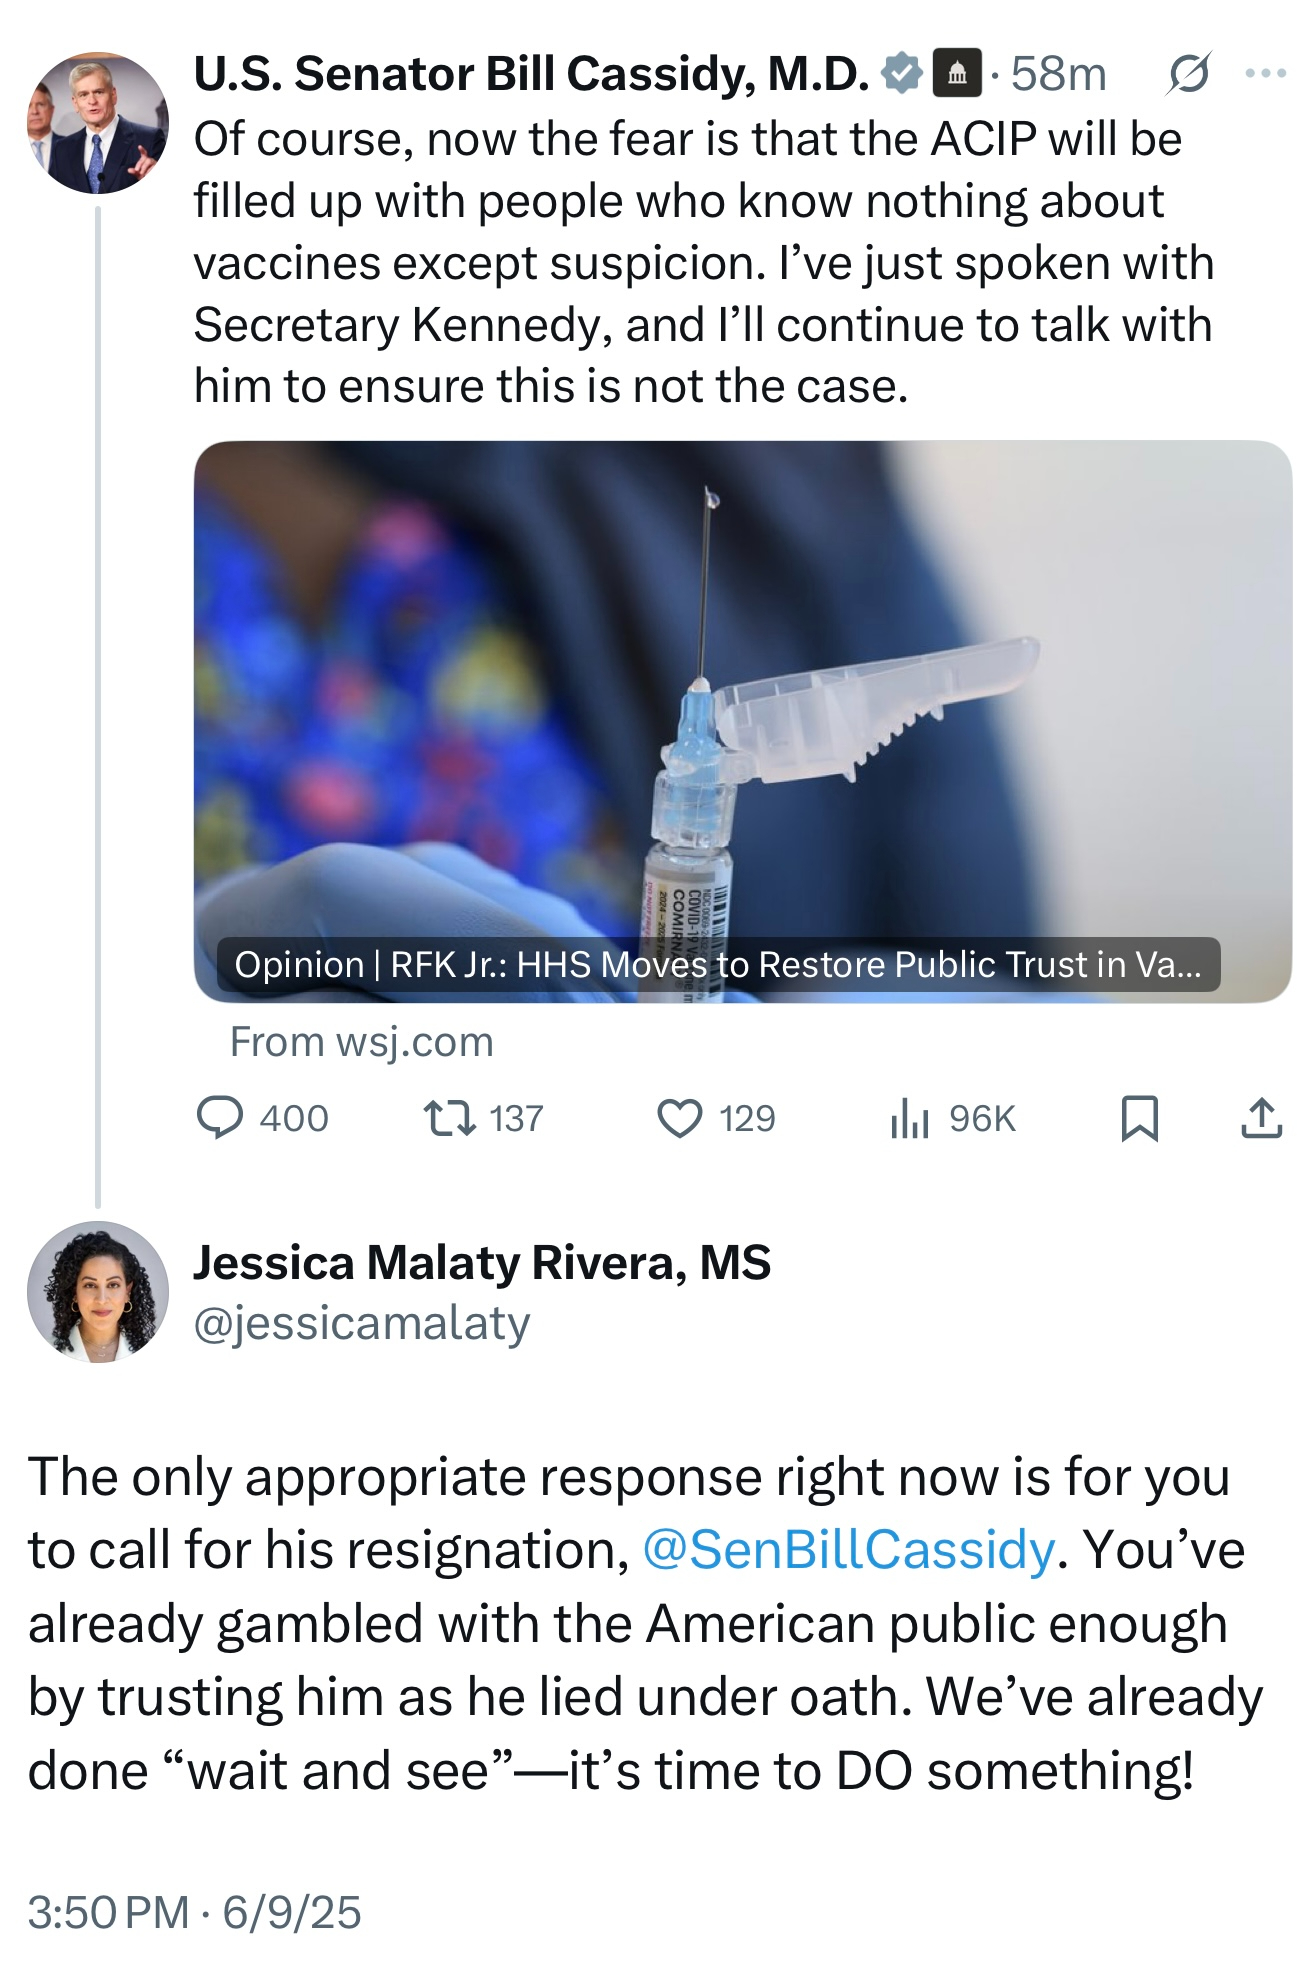Screen dimensions: 1297x1980
Task: Click the blue verified checkmark badge
Action: 902,73
